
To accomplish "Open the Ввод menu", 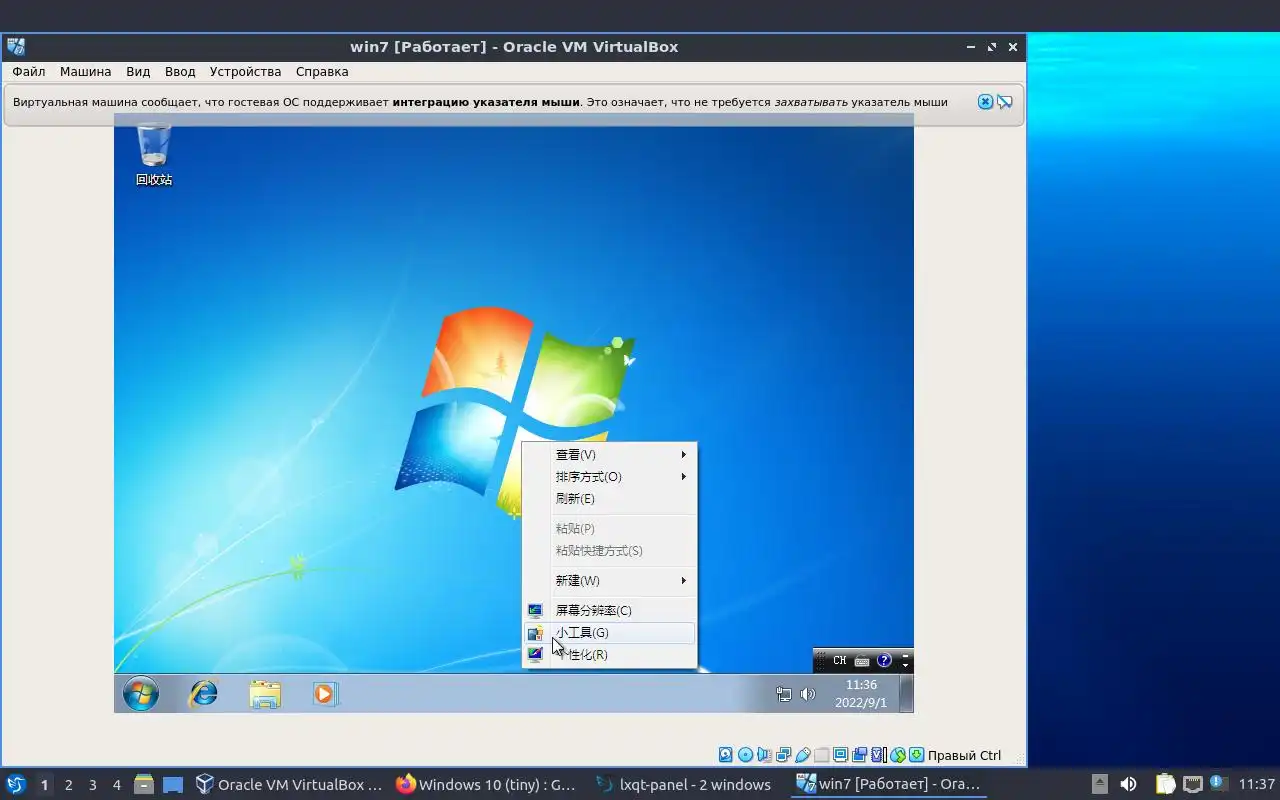I will pos(180,72).
